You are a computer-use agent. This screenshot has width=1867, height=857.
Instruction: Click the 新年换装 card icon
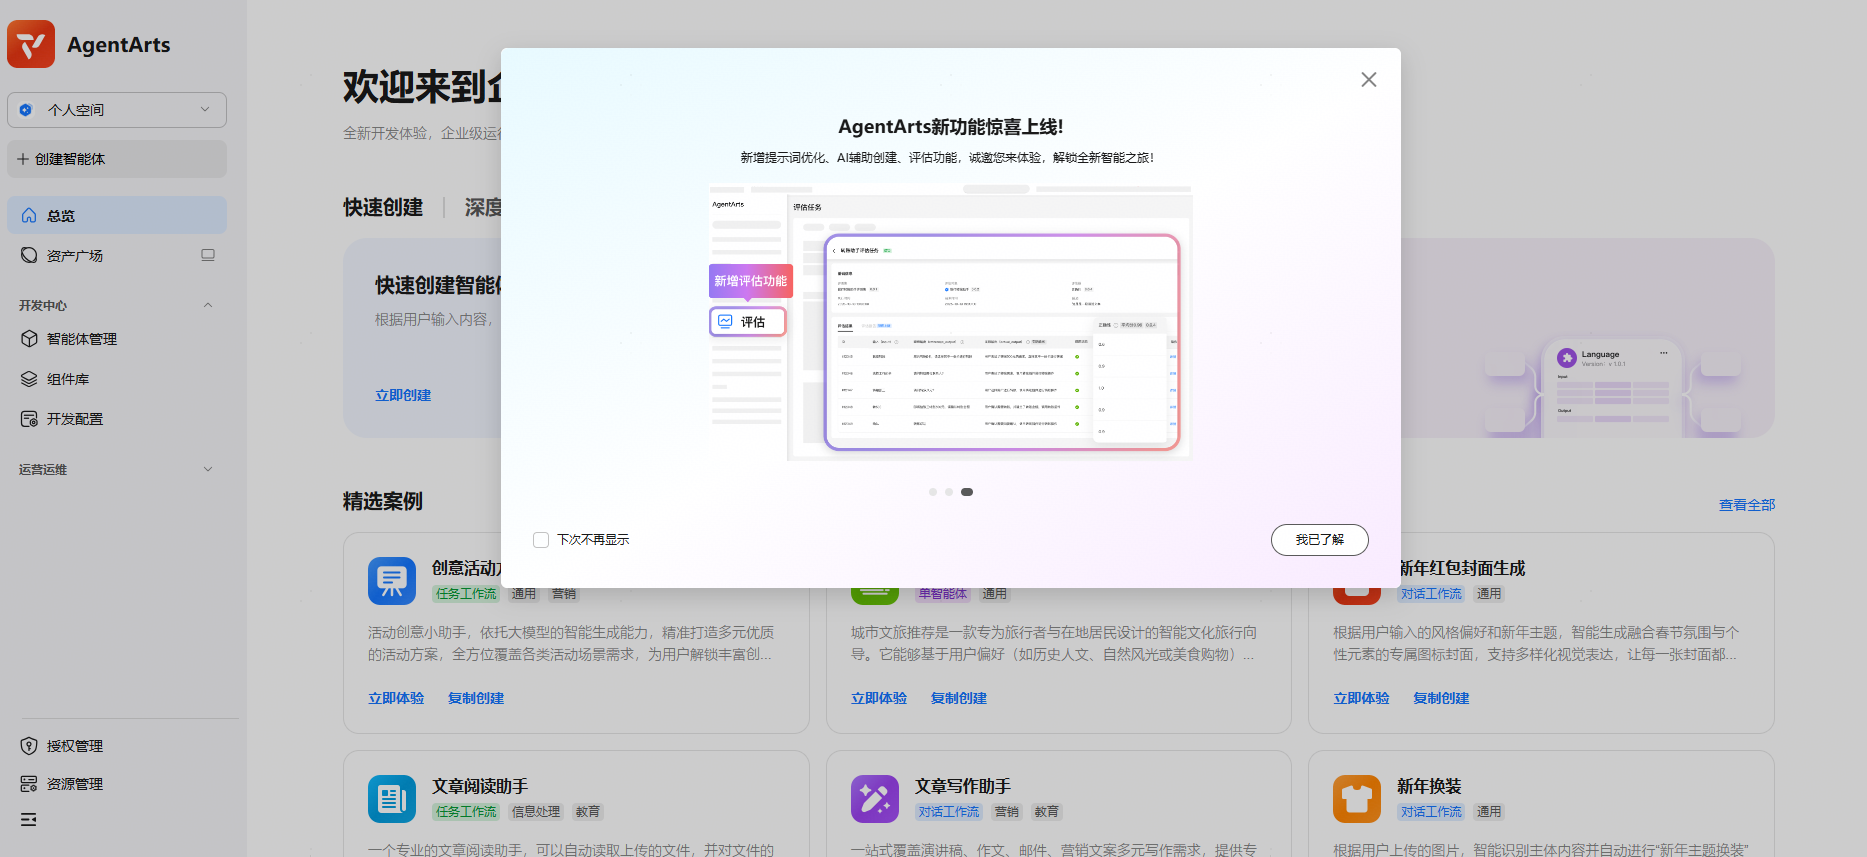point(1357,799)
